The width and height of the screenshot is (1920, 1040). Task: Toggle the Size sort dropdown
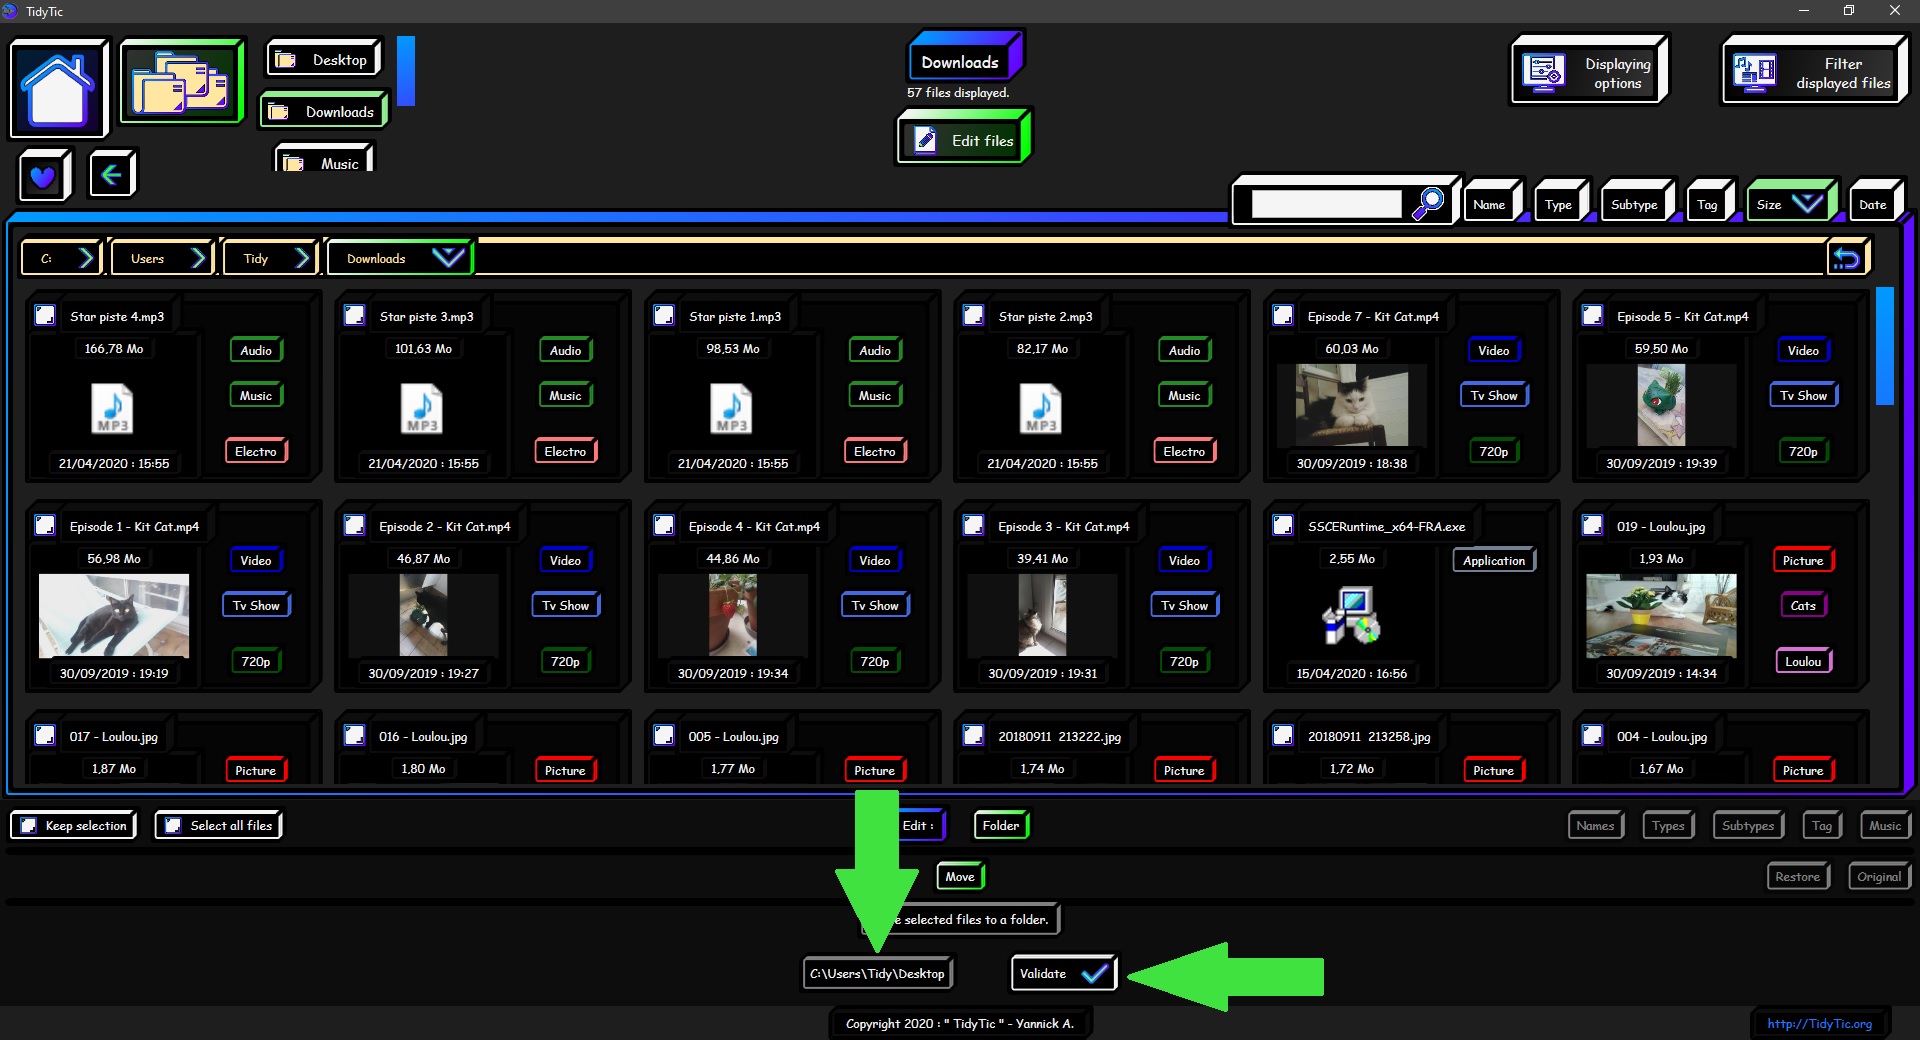click(1806, 204)
